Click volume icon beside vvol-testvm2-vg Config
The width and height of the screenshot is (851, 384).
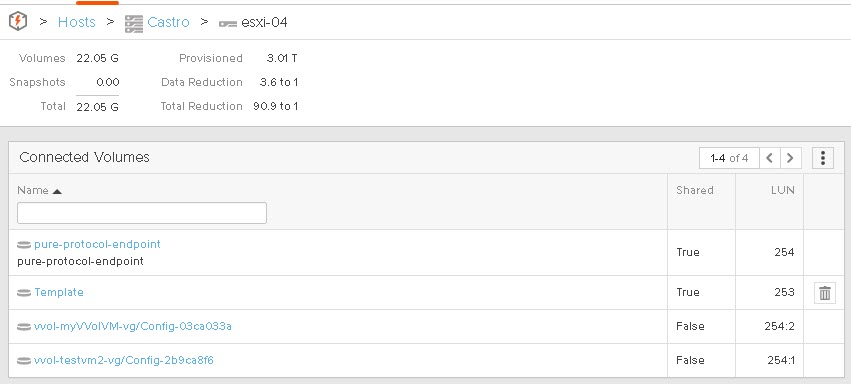pyautogui.click(x=24, y=361)
